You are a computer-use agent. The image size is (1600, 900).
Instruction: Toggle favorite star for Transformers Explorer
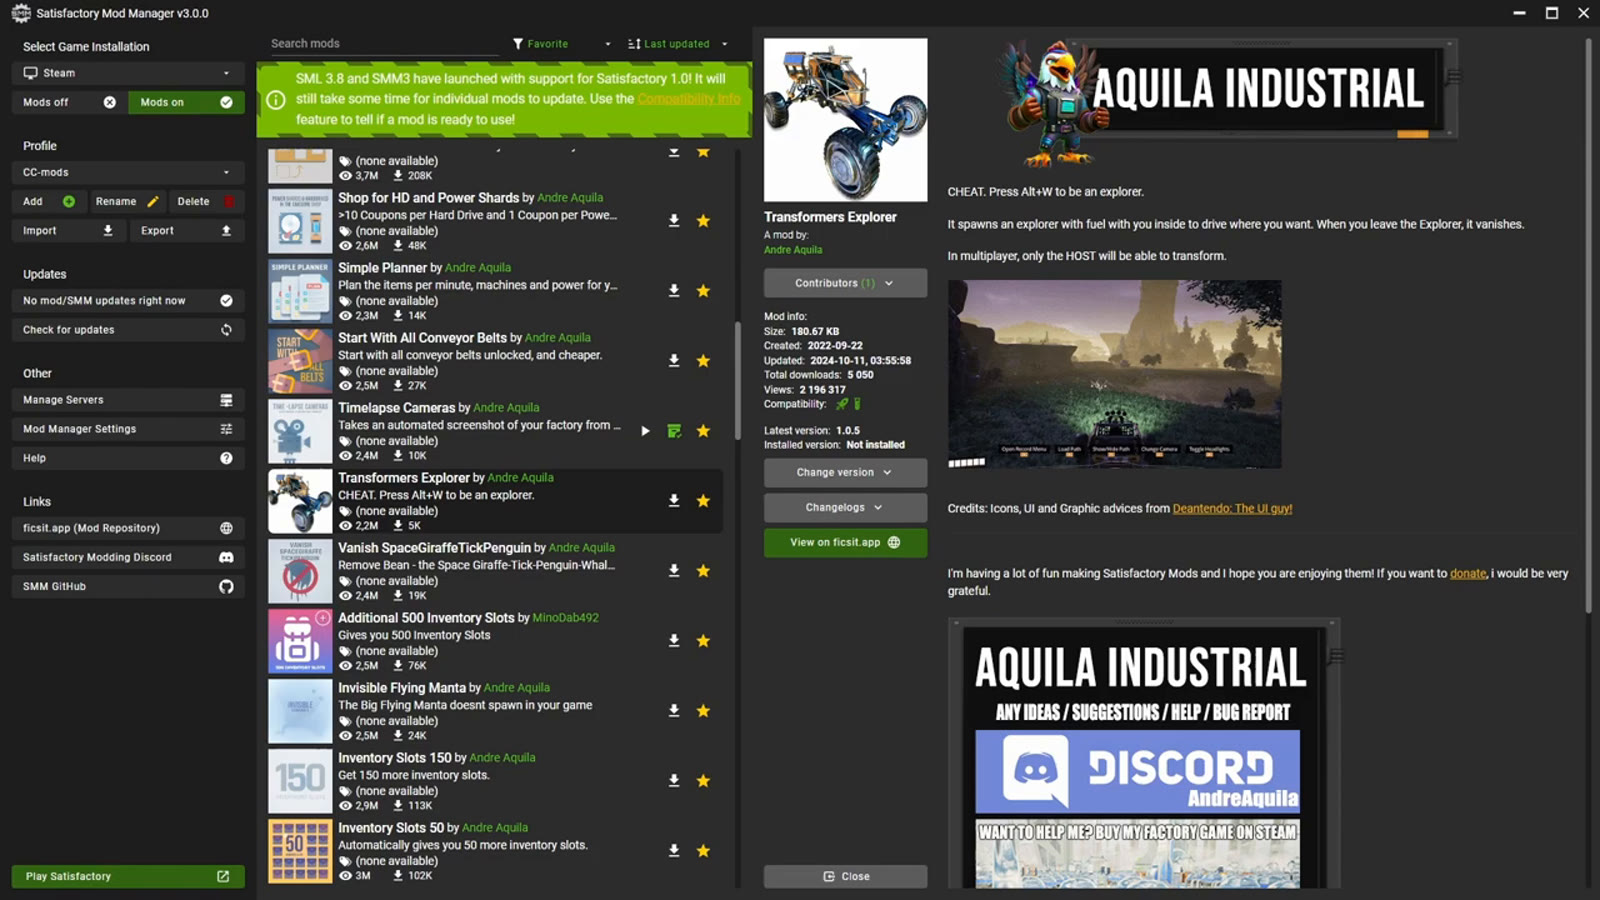704,501
